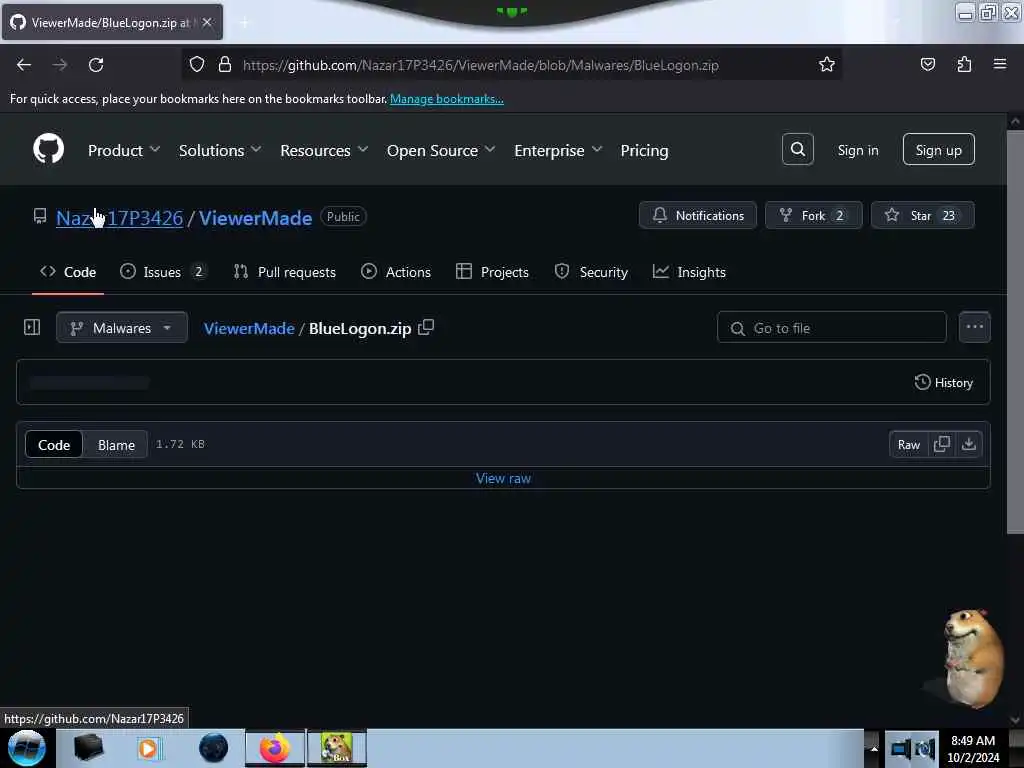Click the Notifications button
The image size is (1024, 768).
697,216
